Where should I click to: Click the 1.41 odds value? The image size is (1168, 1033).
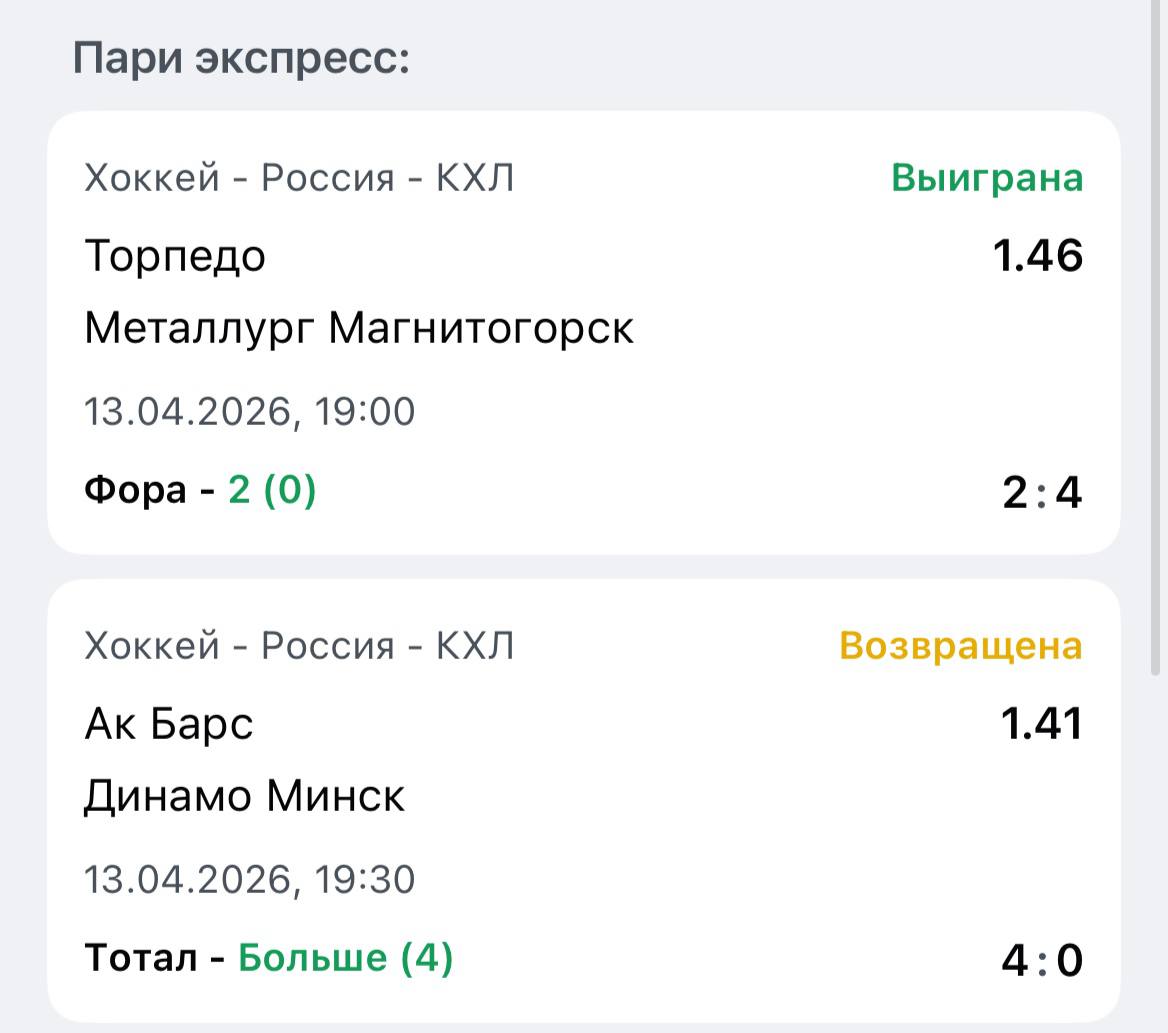(x=1042, y=724)
